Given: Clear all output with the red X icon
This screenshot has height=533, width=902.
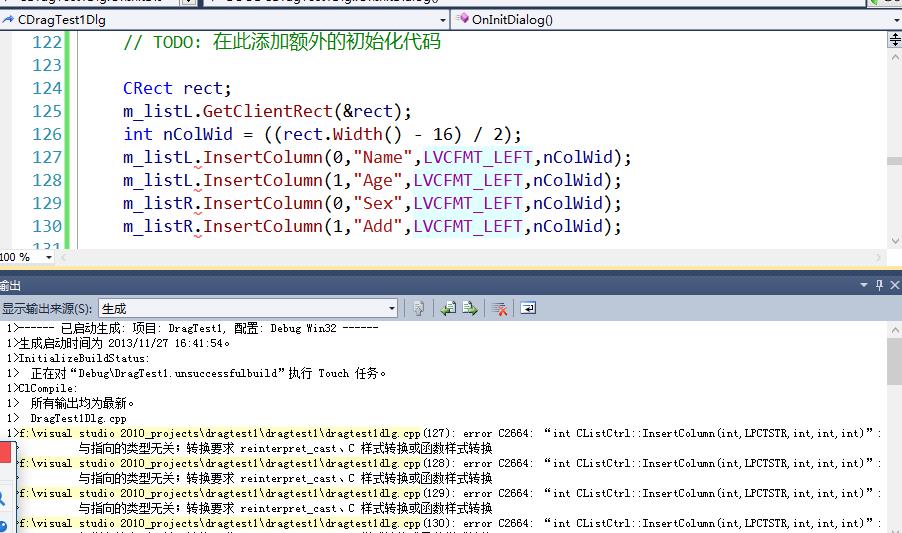Looking at the screenshot, I should pos(499,309).
